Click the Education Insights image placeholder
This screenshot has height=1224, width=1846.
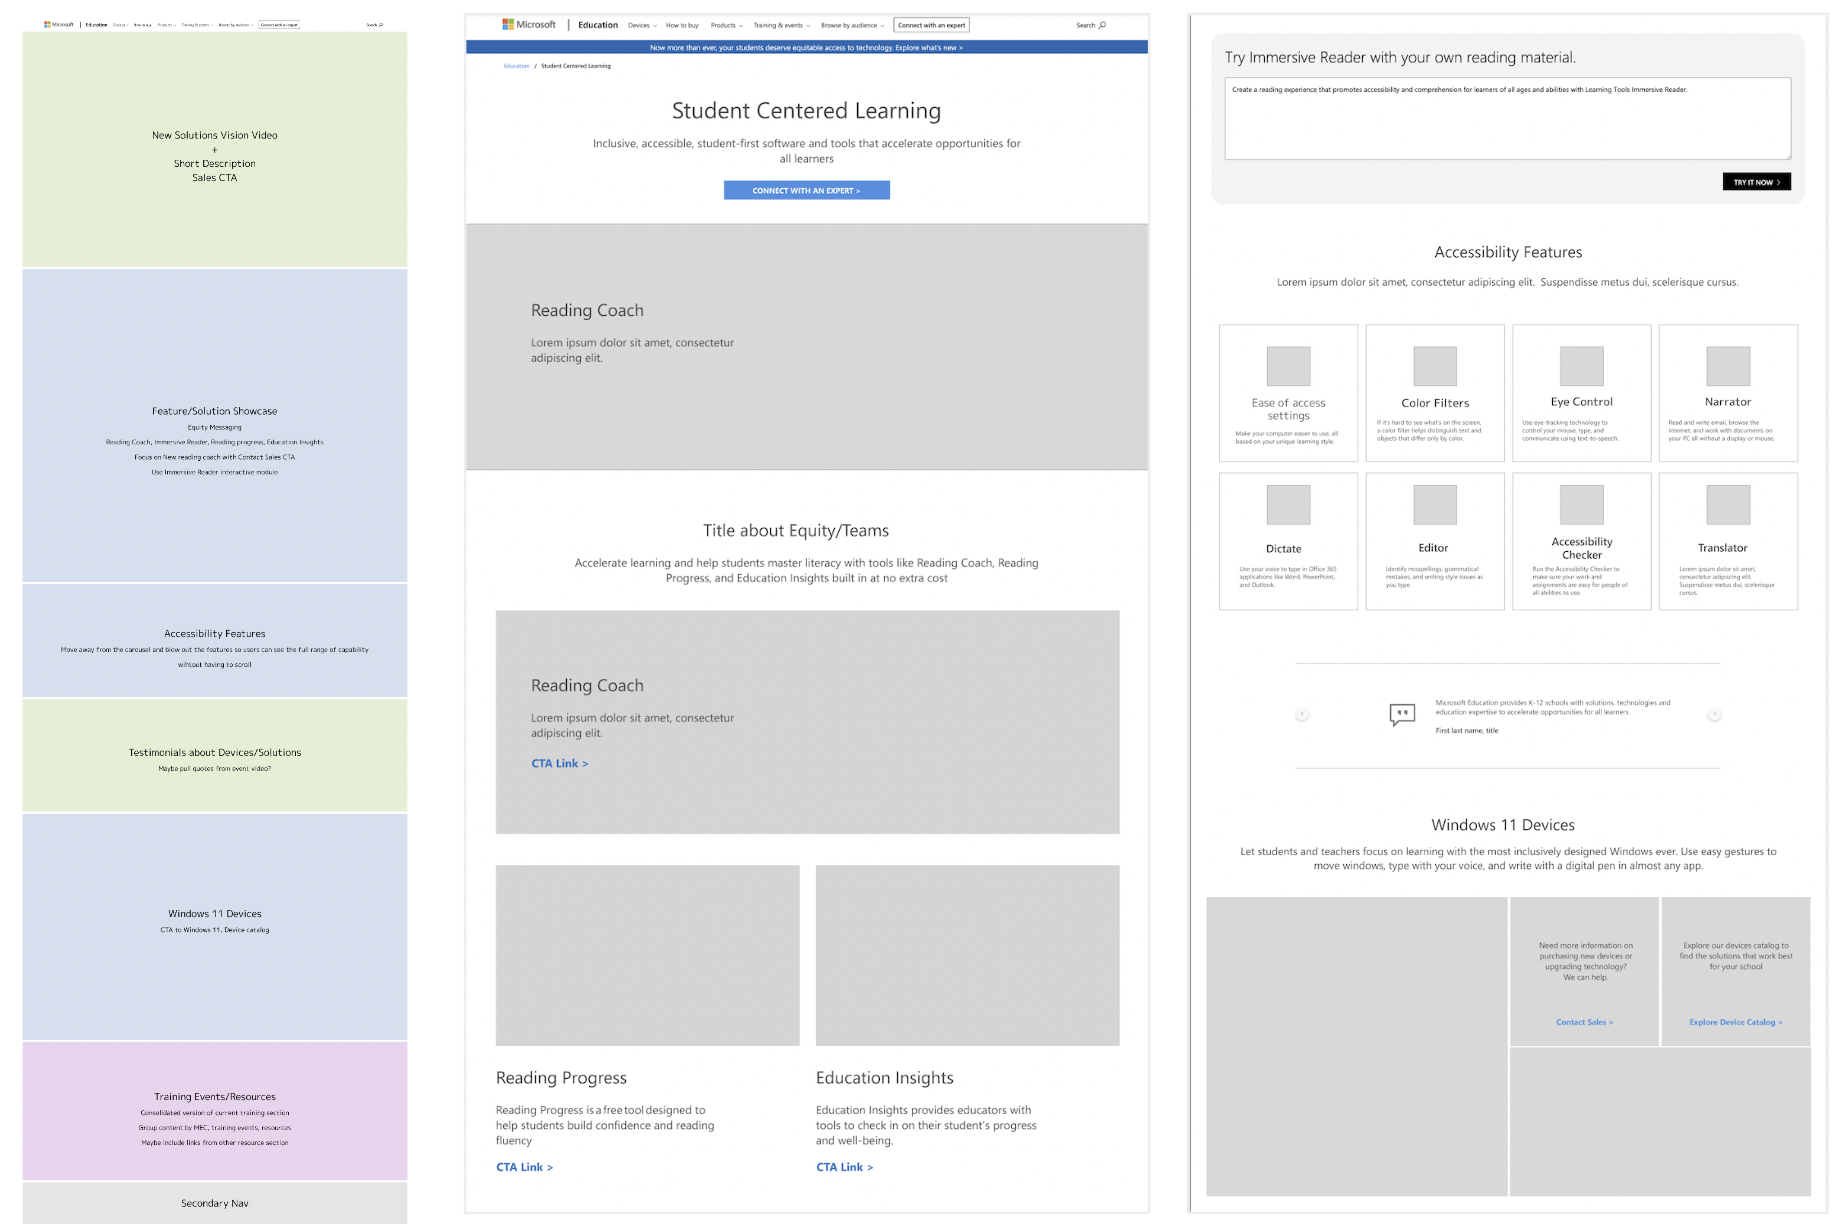(968, 955)
